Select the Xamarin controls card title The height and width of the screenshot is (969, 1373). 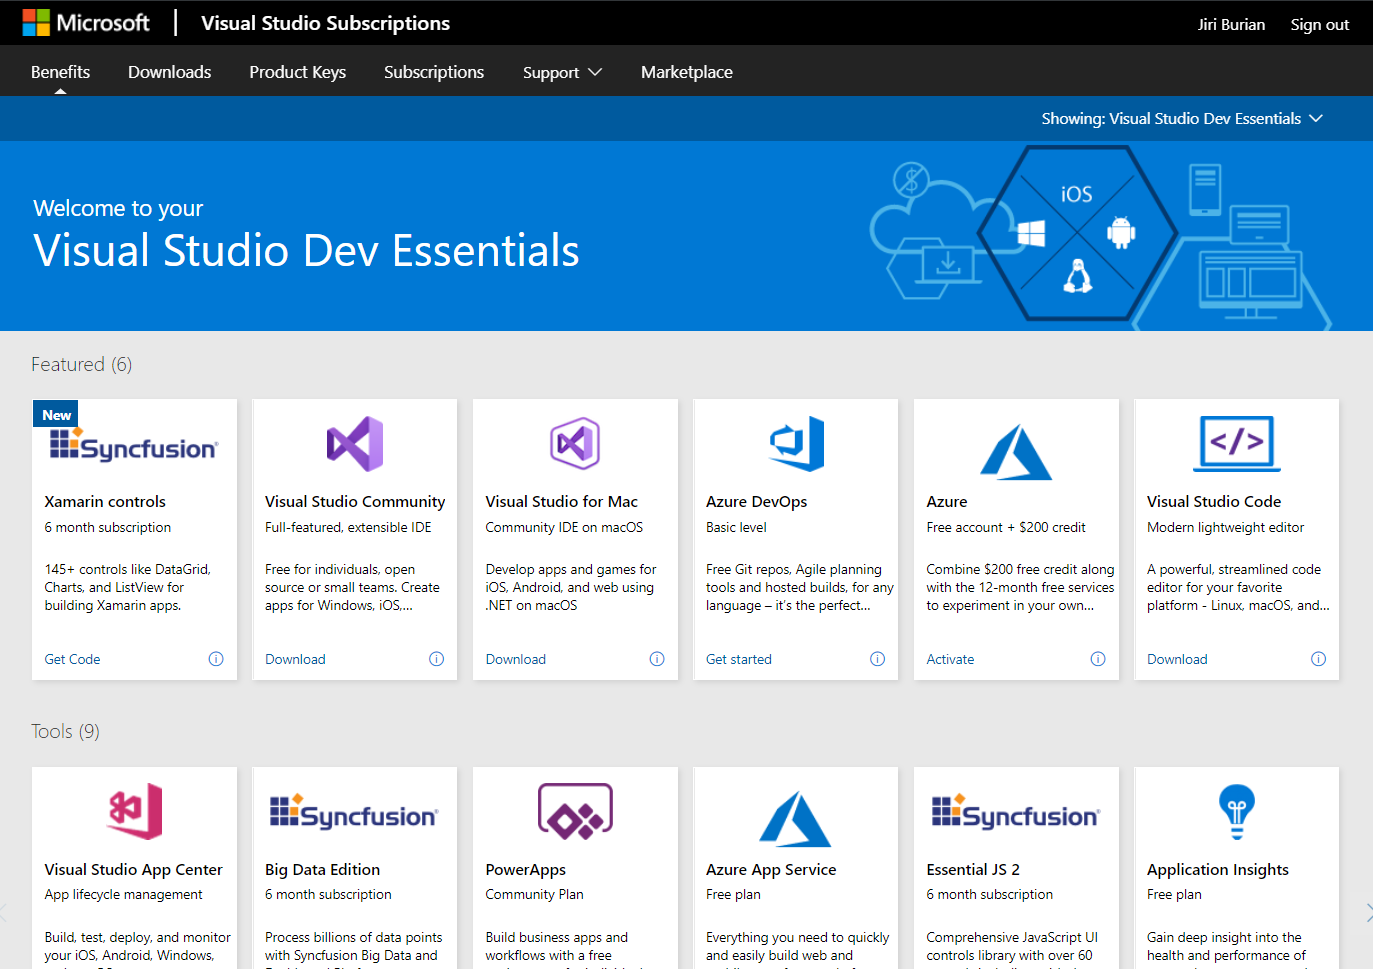[x=105, y=502]
